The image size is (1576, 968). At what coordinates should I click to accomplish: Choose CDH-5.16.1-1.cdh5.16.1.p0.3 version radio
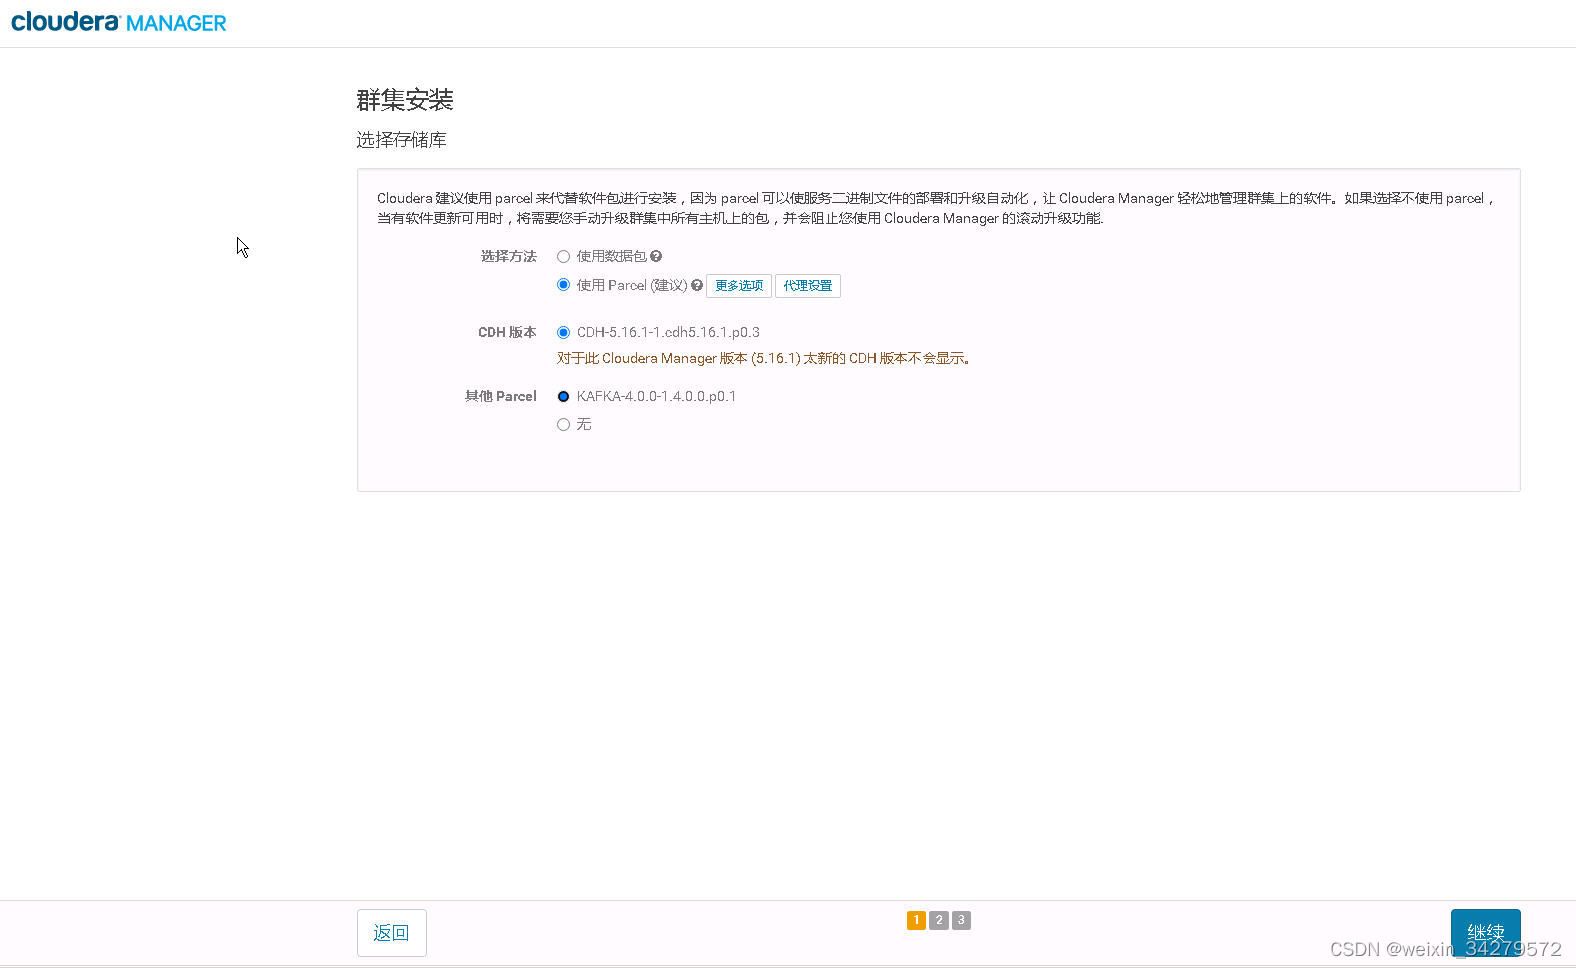[x=563, y=333]
